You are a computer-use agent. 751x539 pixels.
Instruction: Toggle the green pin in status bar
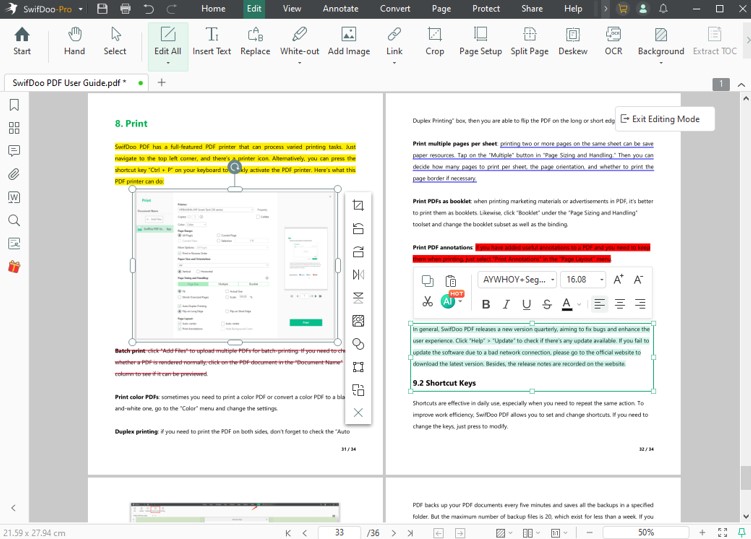[x=741, y=532]
